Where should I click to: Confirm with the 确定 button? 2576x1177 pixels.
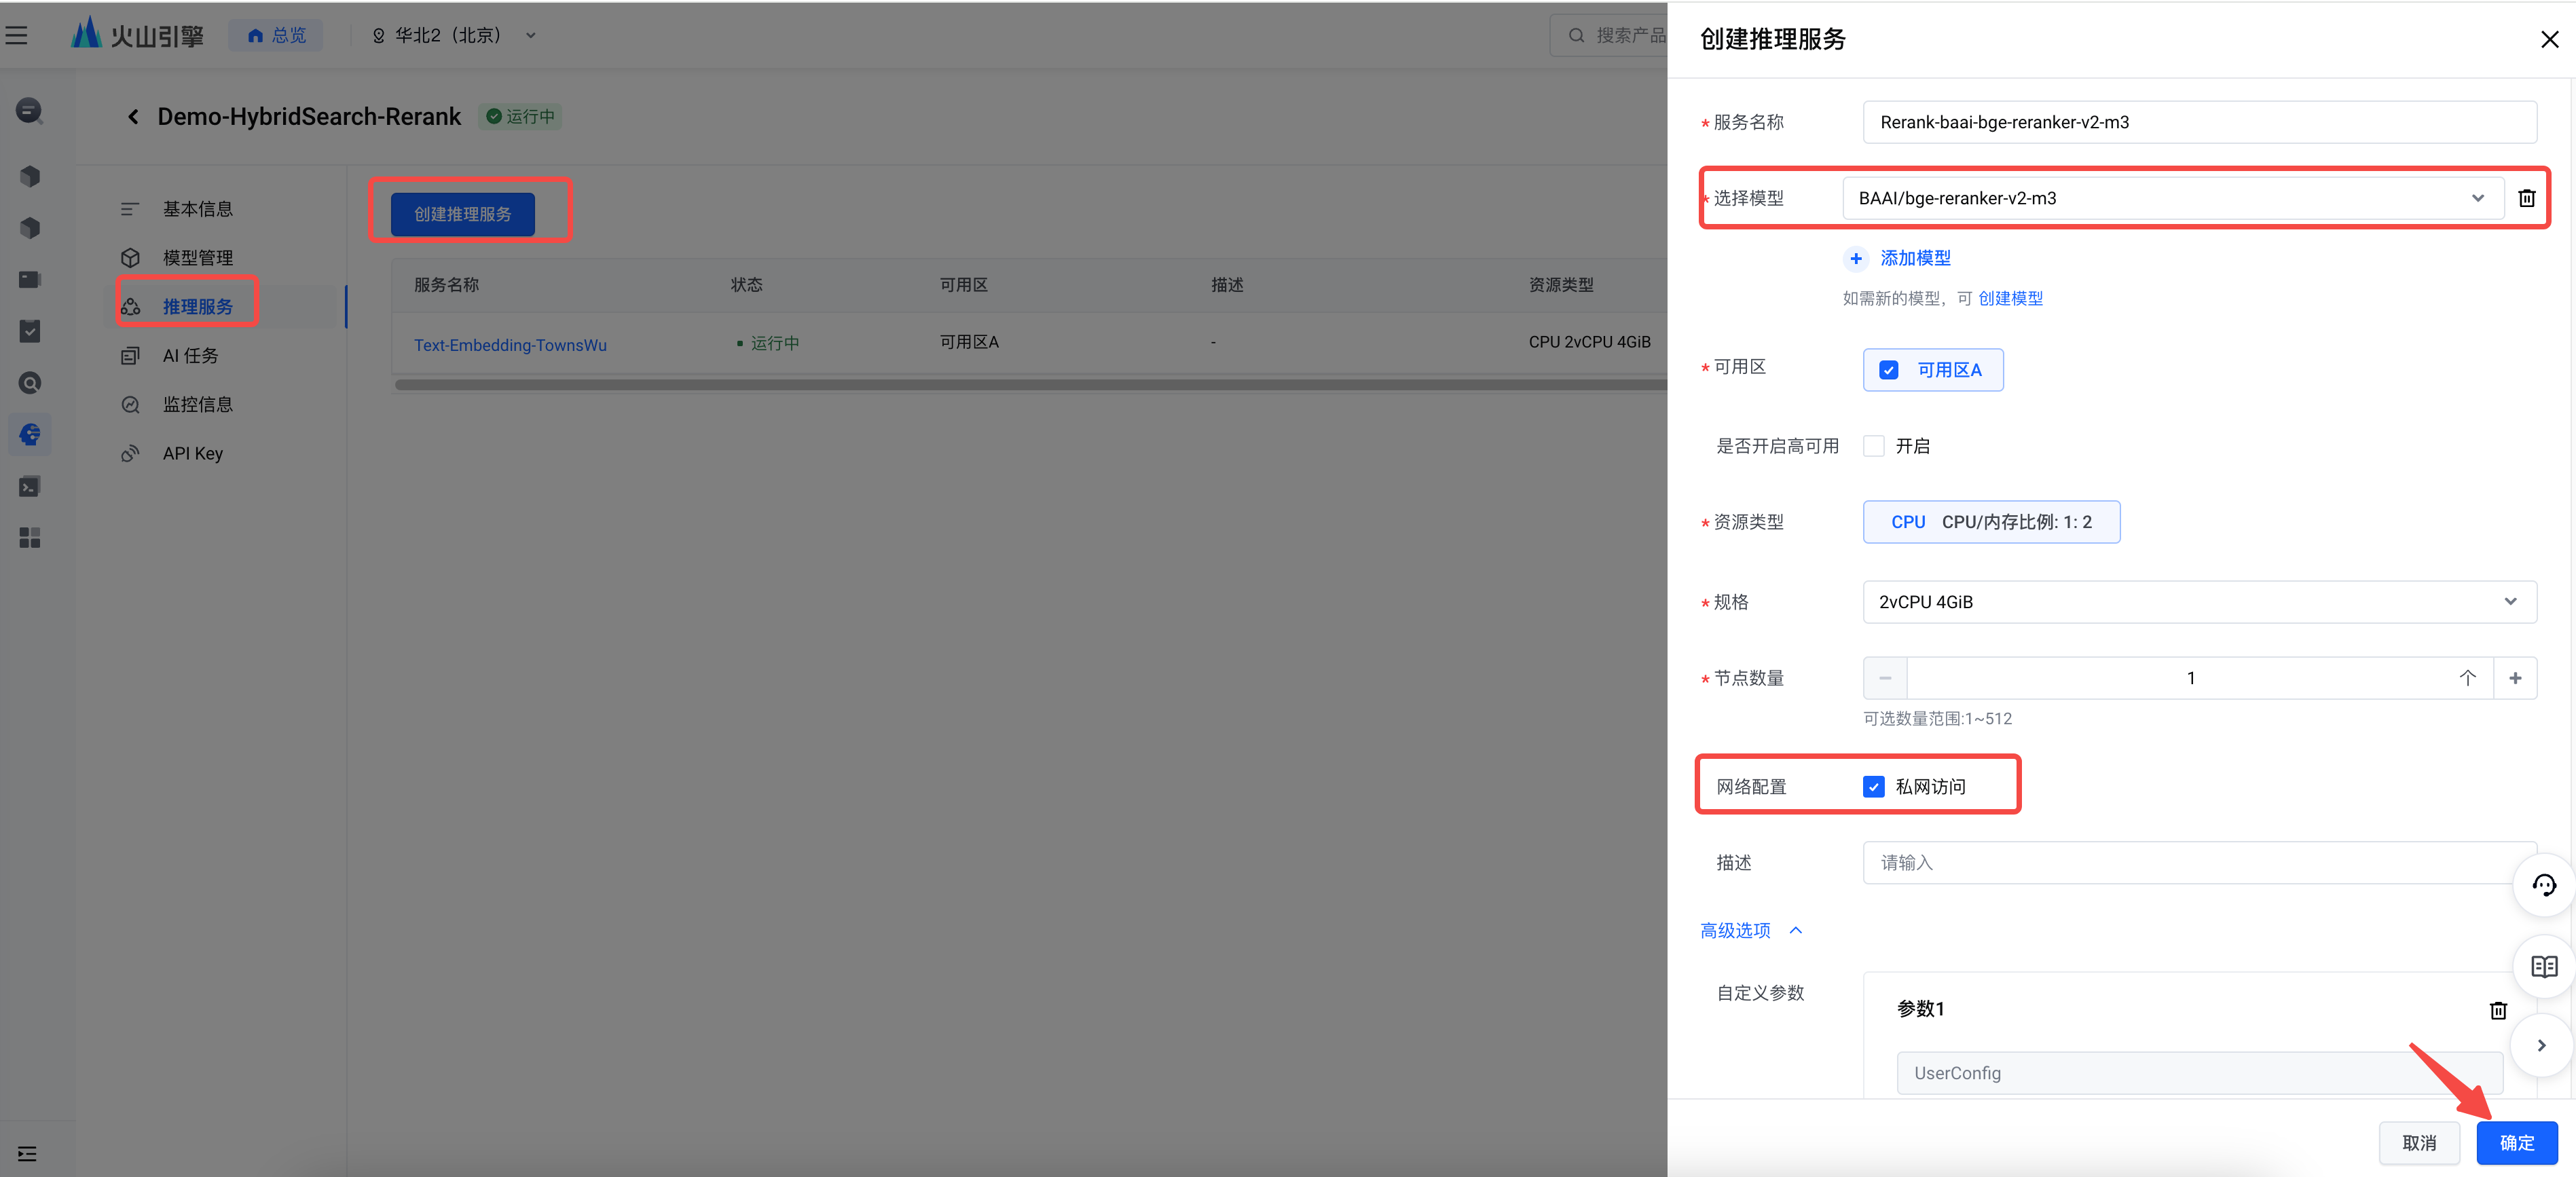pyautogui.click(x=2516, y=1143)
